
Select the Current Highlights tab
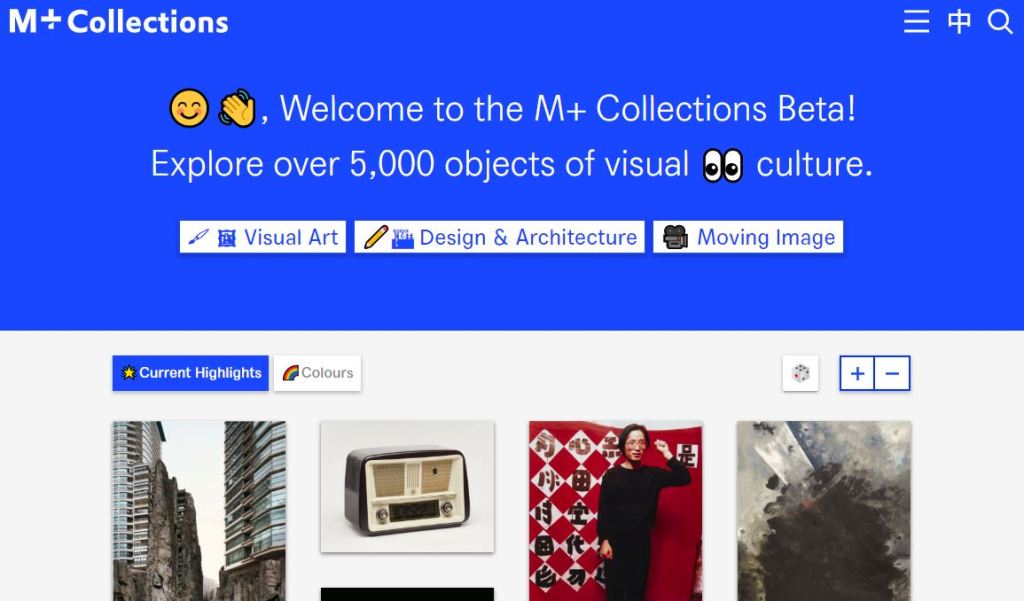190,373
